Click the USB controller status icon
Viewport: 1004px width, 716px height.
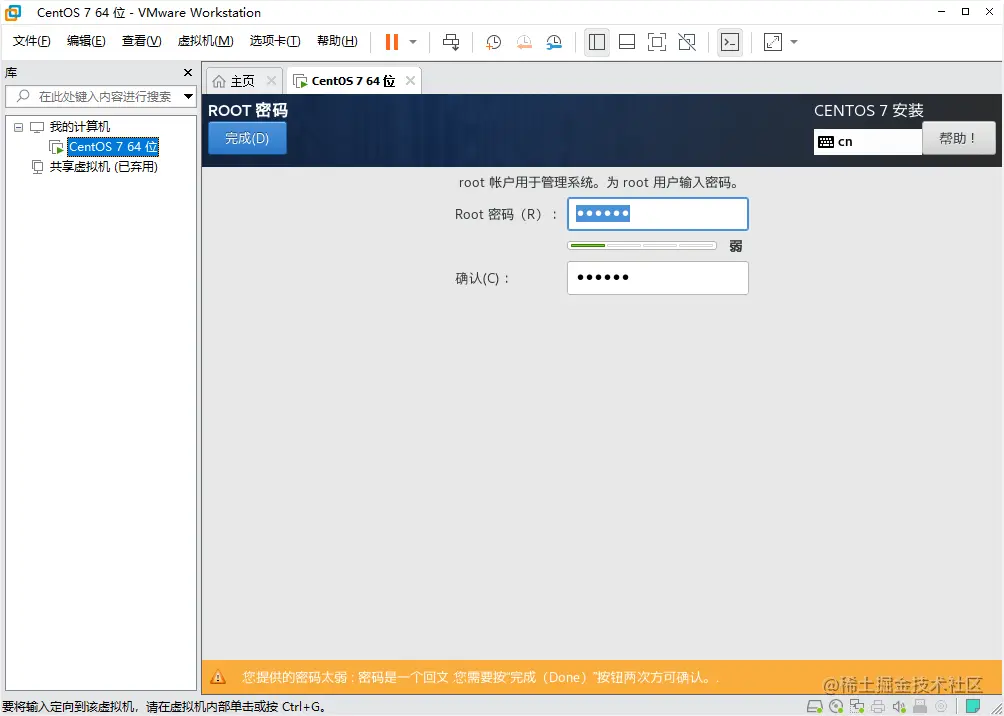[921, 707]
